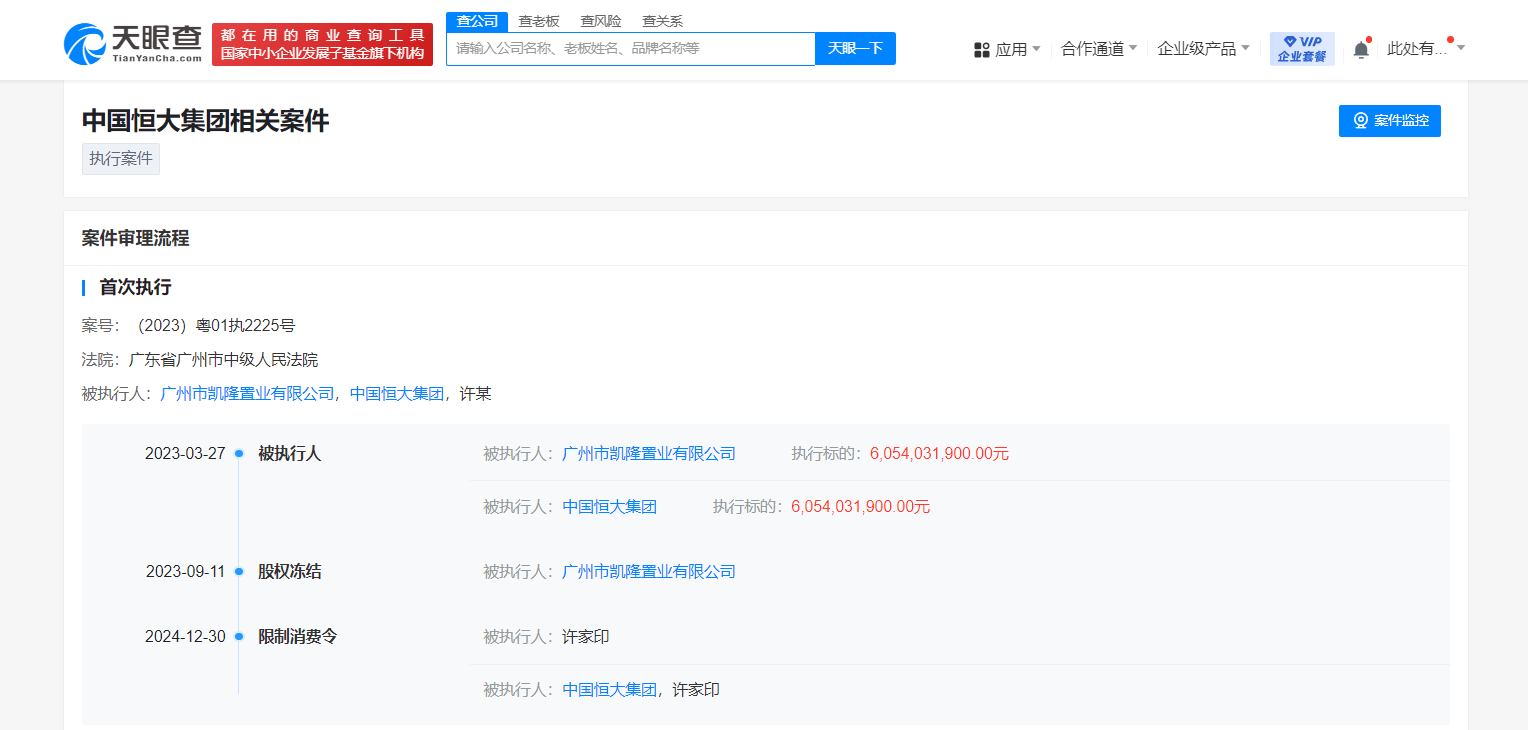The width and height of the screenshot is (1528, 730).
Task: Click the 执行案件 tag
Action: tap(121, 159)
